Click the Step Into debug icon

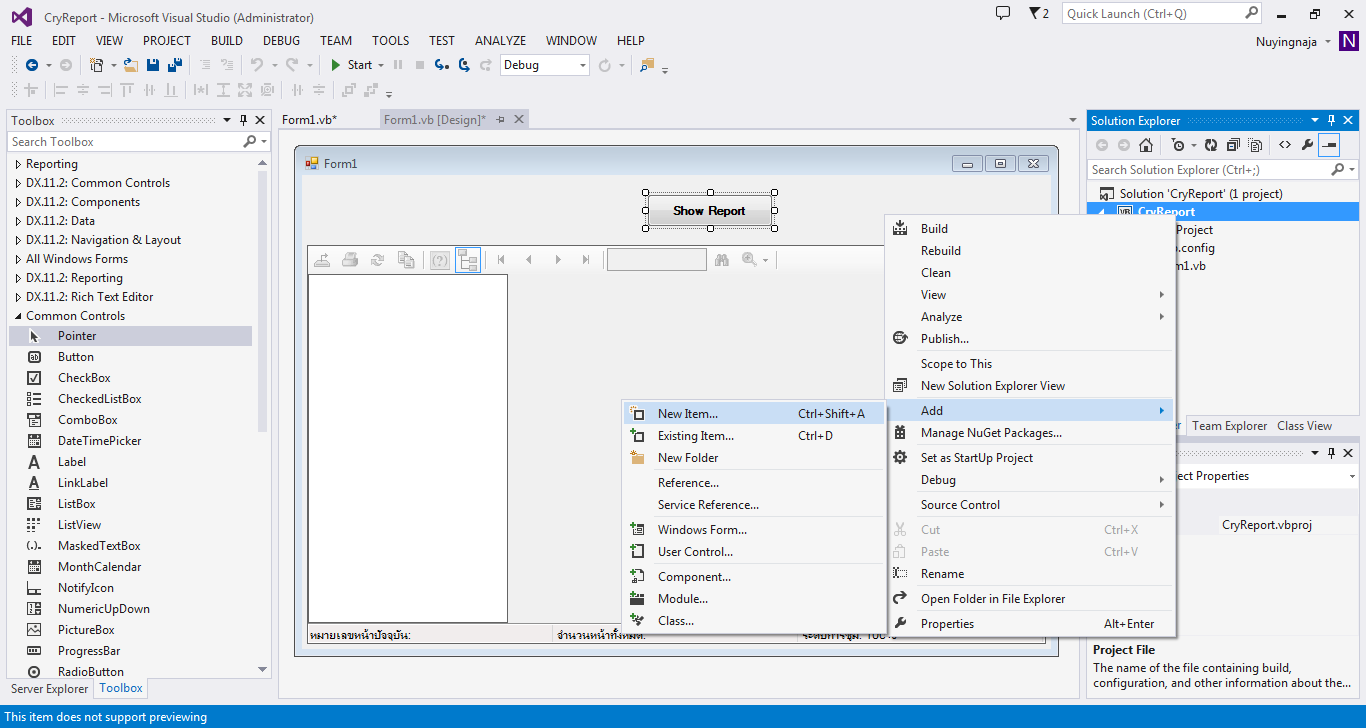coord(441,65)
